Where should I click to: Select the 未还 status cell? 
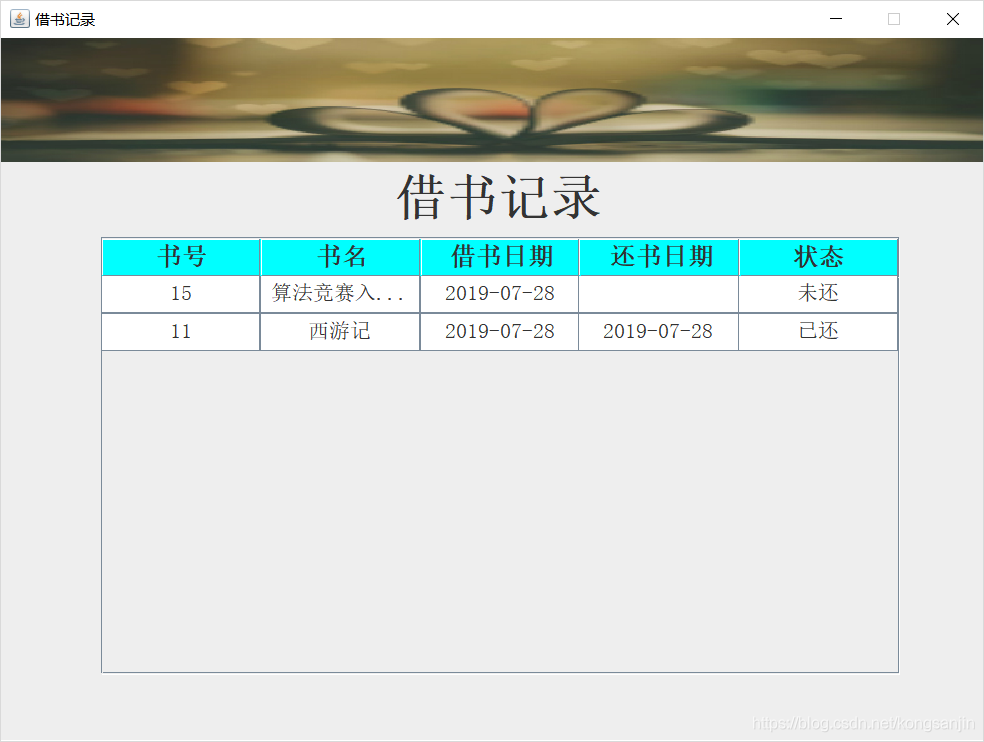click(x=818, y=294)
